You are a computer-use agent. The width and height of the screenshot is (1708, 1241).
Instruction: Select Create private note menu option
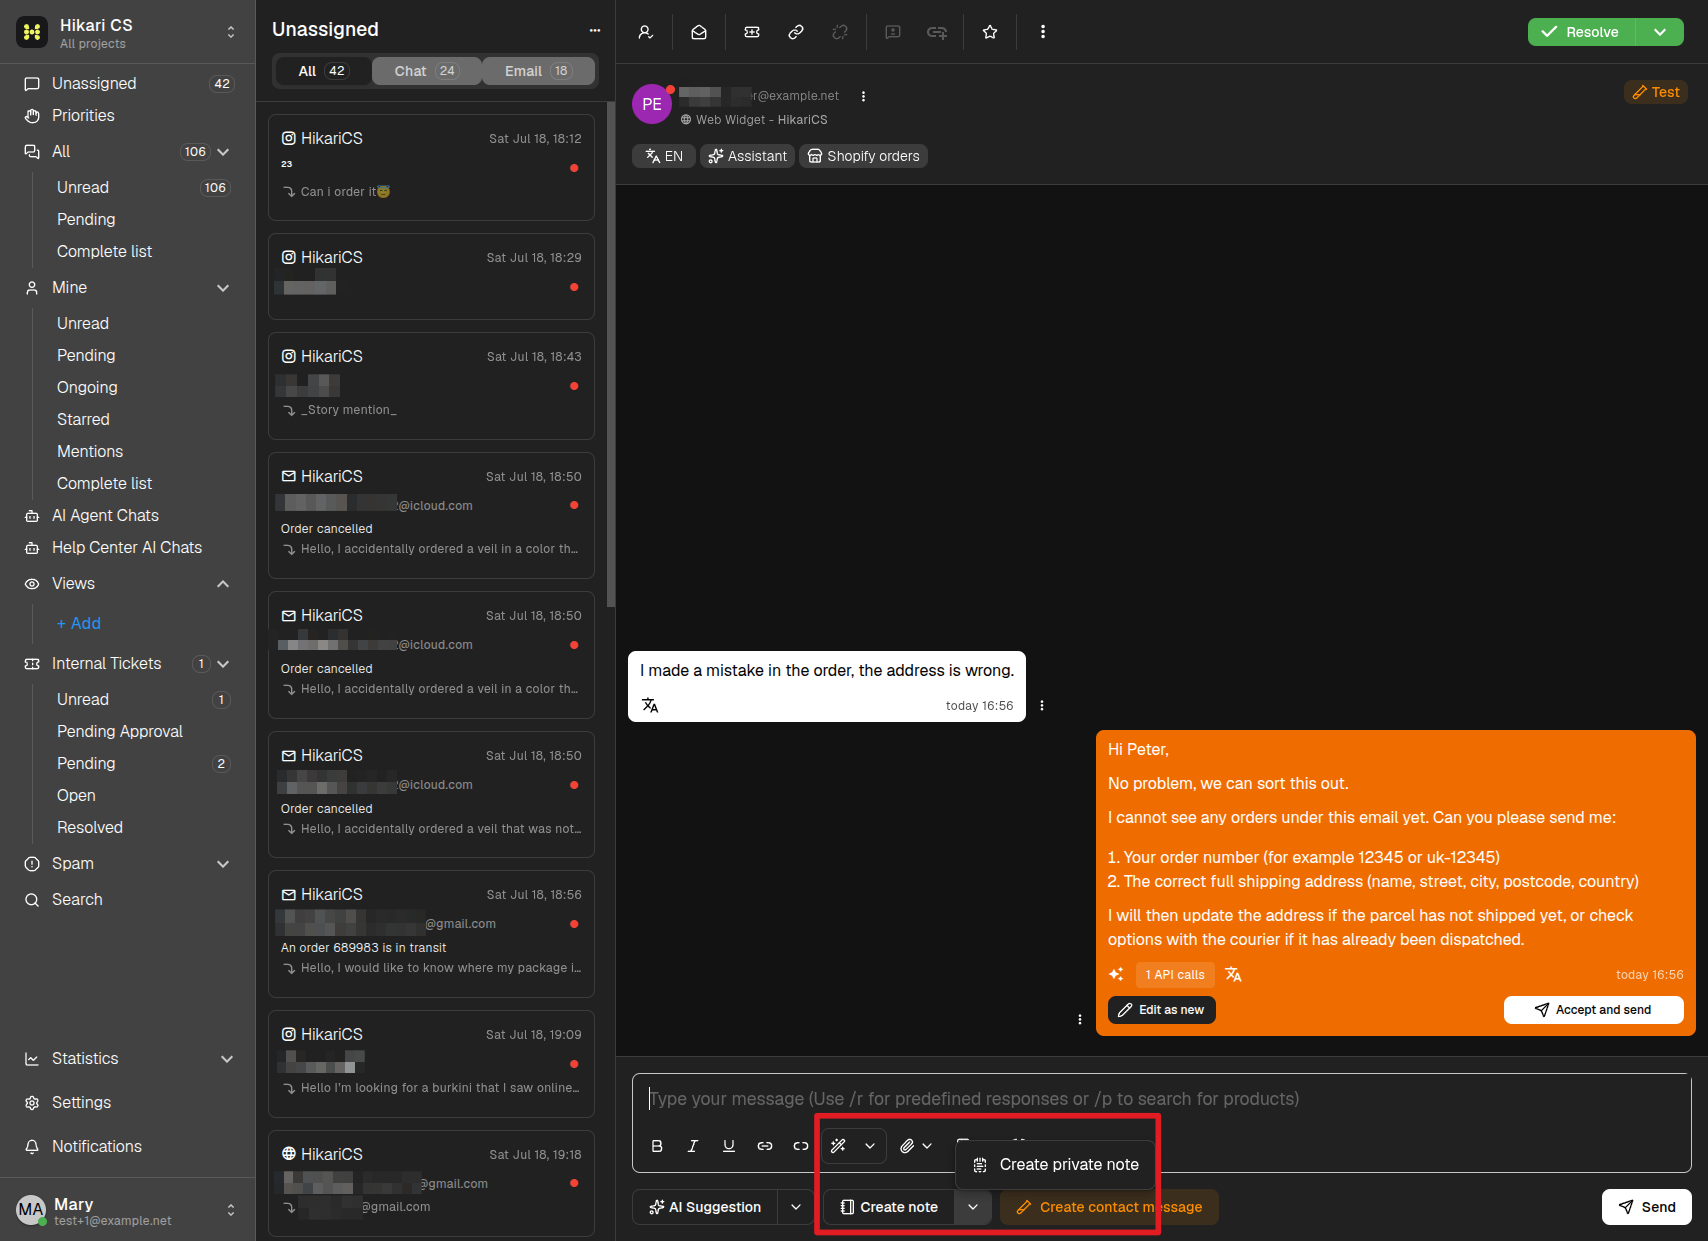point(1056,1165)
